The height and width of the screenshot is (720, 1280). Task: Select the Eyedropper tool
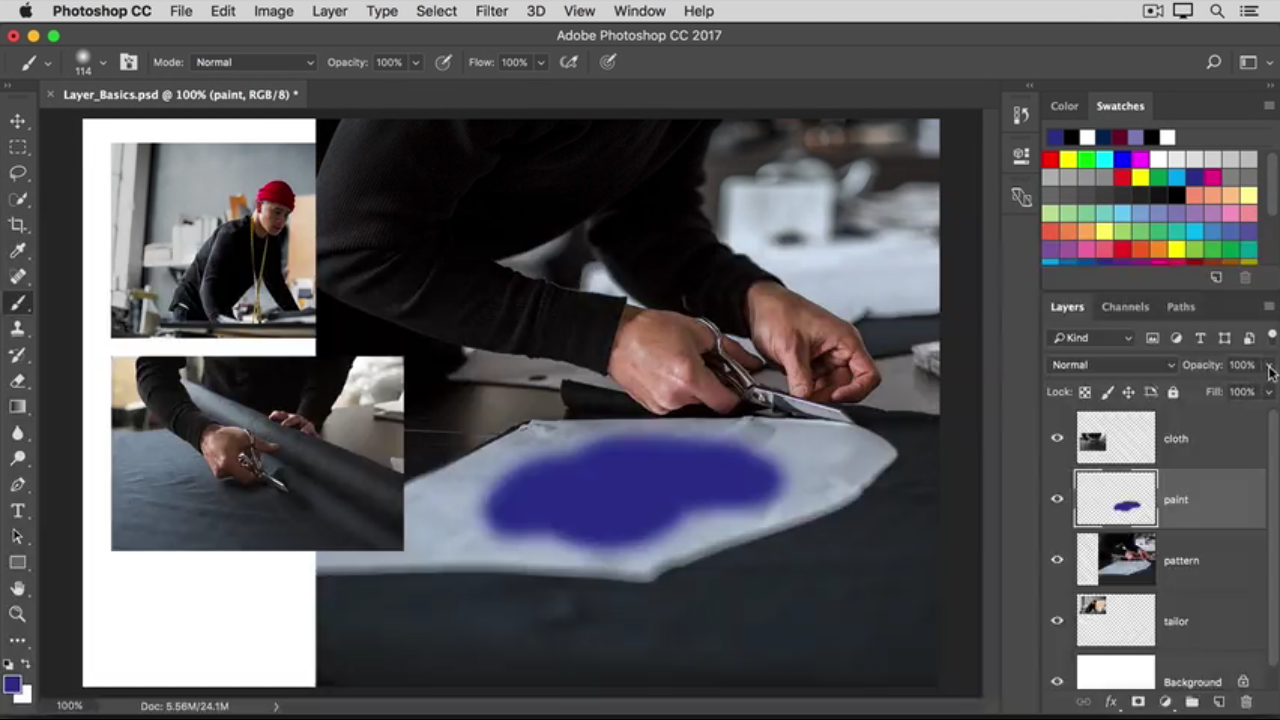(x=18, y=251)
